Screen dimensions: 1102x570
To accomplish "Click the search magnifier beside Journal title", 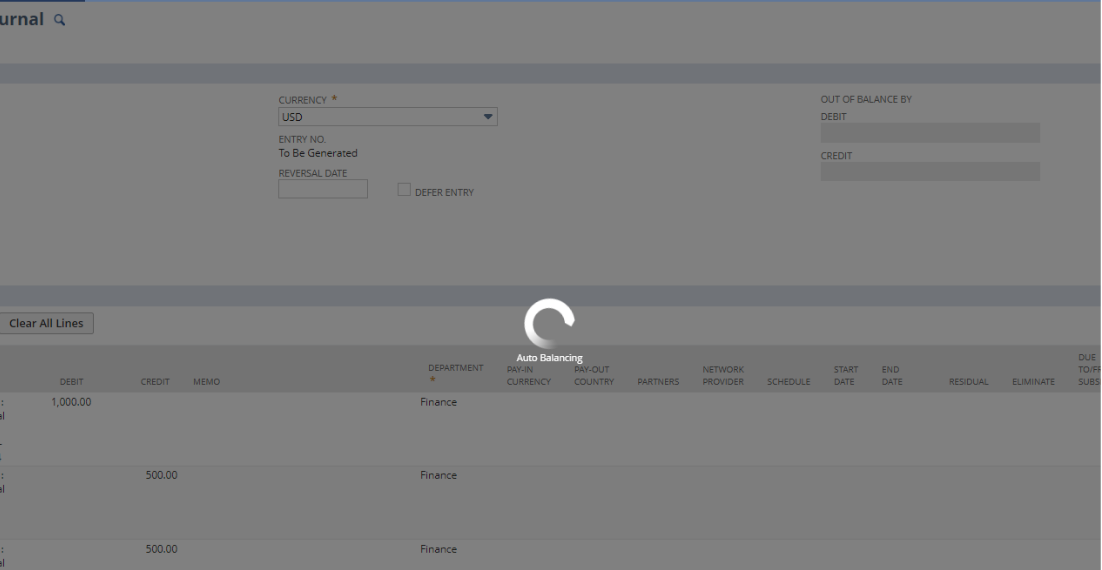I will (x=60, y=20).
